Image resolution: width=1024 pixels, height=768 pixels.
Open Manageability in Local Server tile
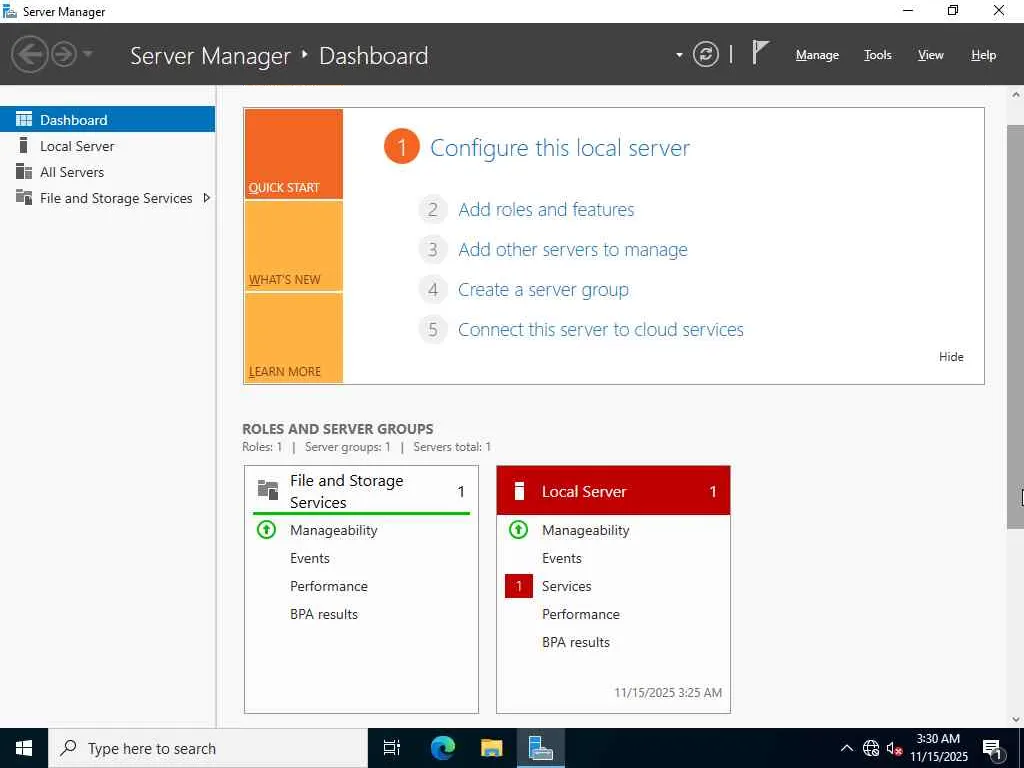586,530
